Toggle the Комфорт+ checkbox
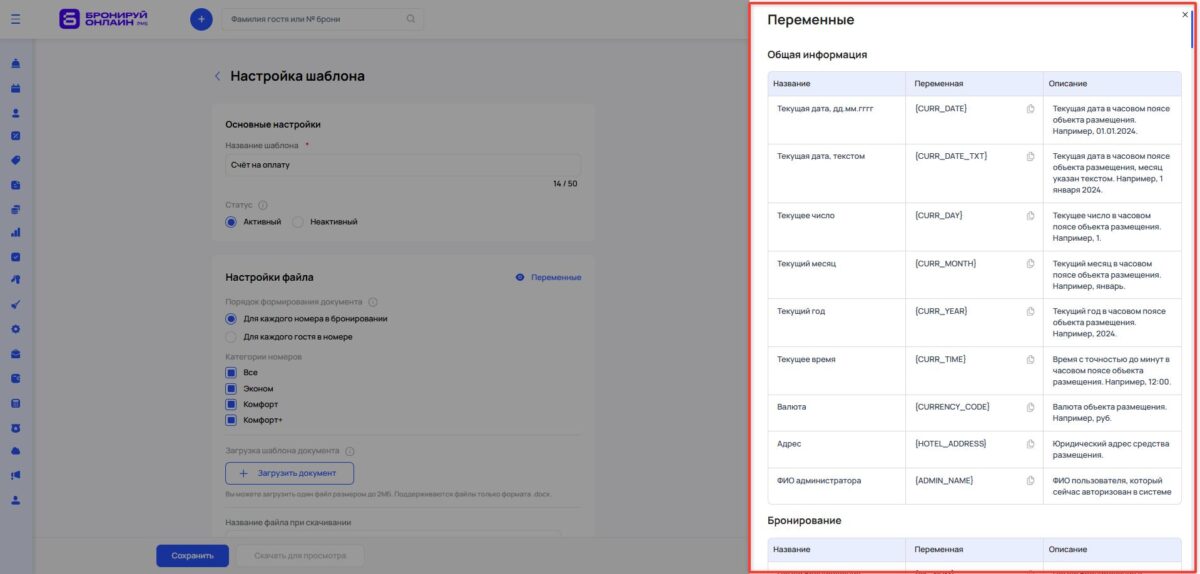 (x=231, y=420)
